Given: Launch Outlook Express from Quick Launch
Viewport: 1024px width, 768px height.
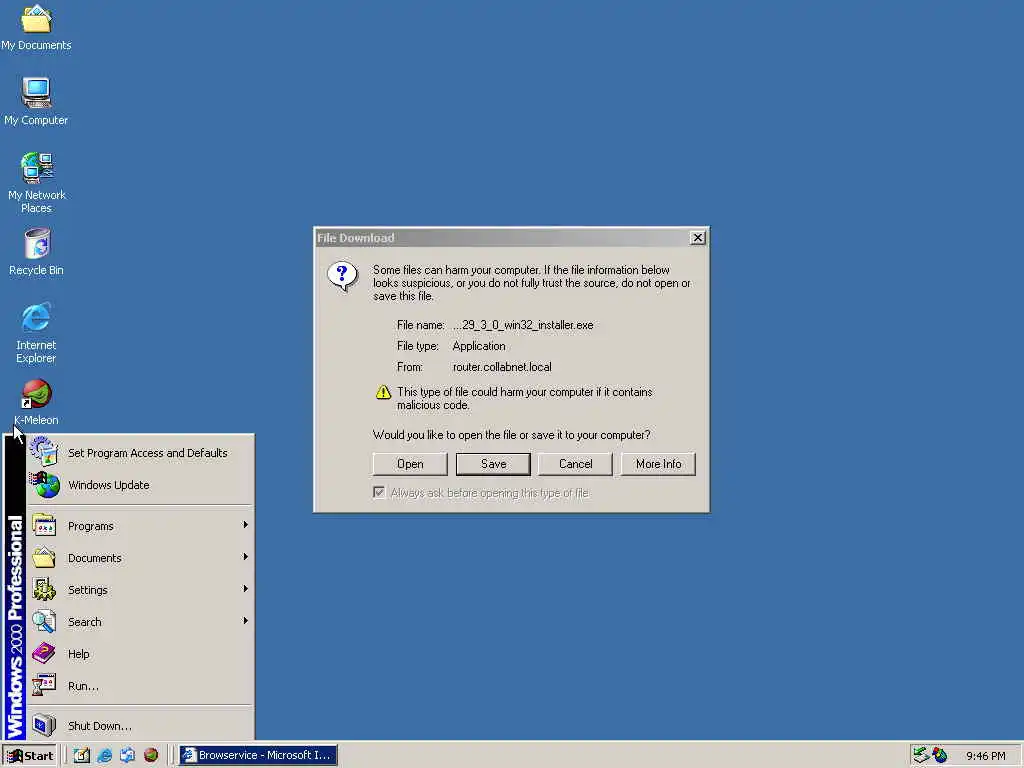Looking at the screenshot, I should pos(127,755).
